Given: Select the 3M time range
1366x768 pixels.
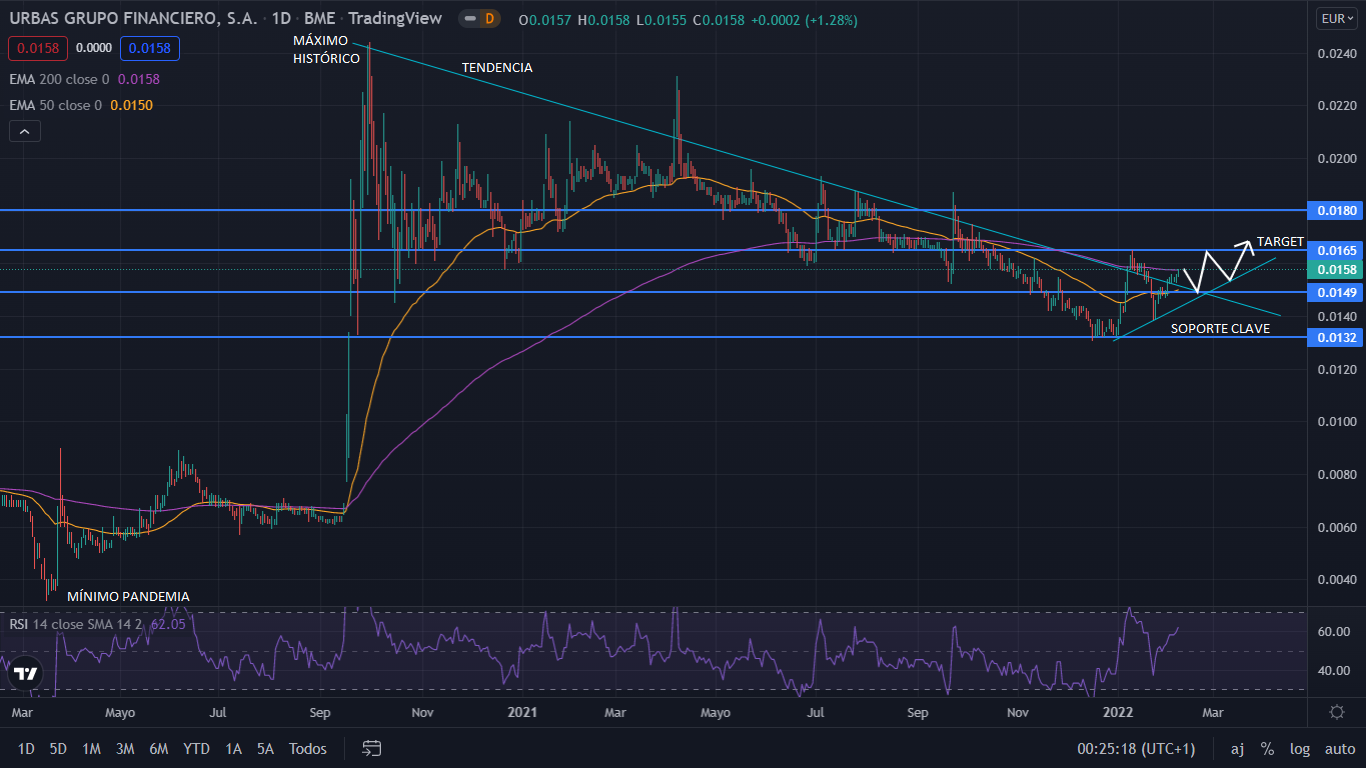Looking at the screenshot, I should [x=125, y=748].
